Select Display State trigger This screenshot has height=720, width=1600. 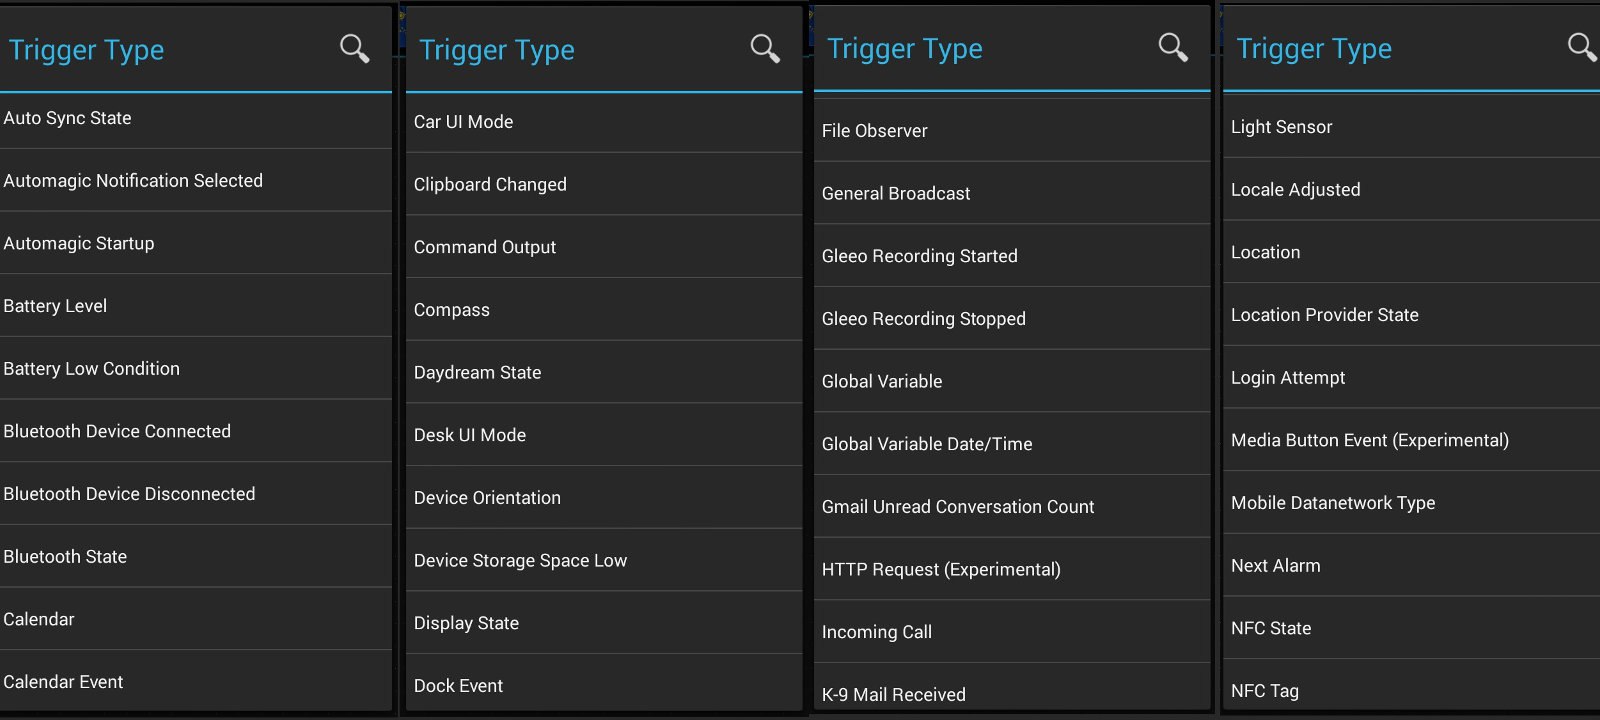pyautogui.click(x=604, y=623)
